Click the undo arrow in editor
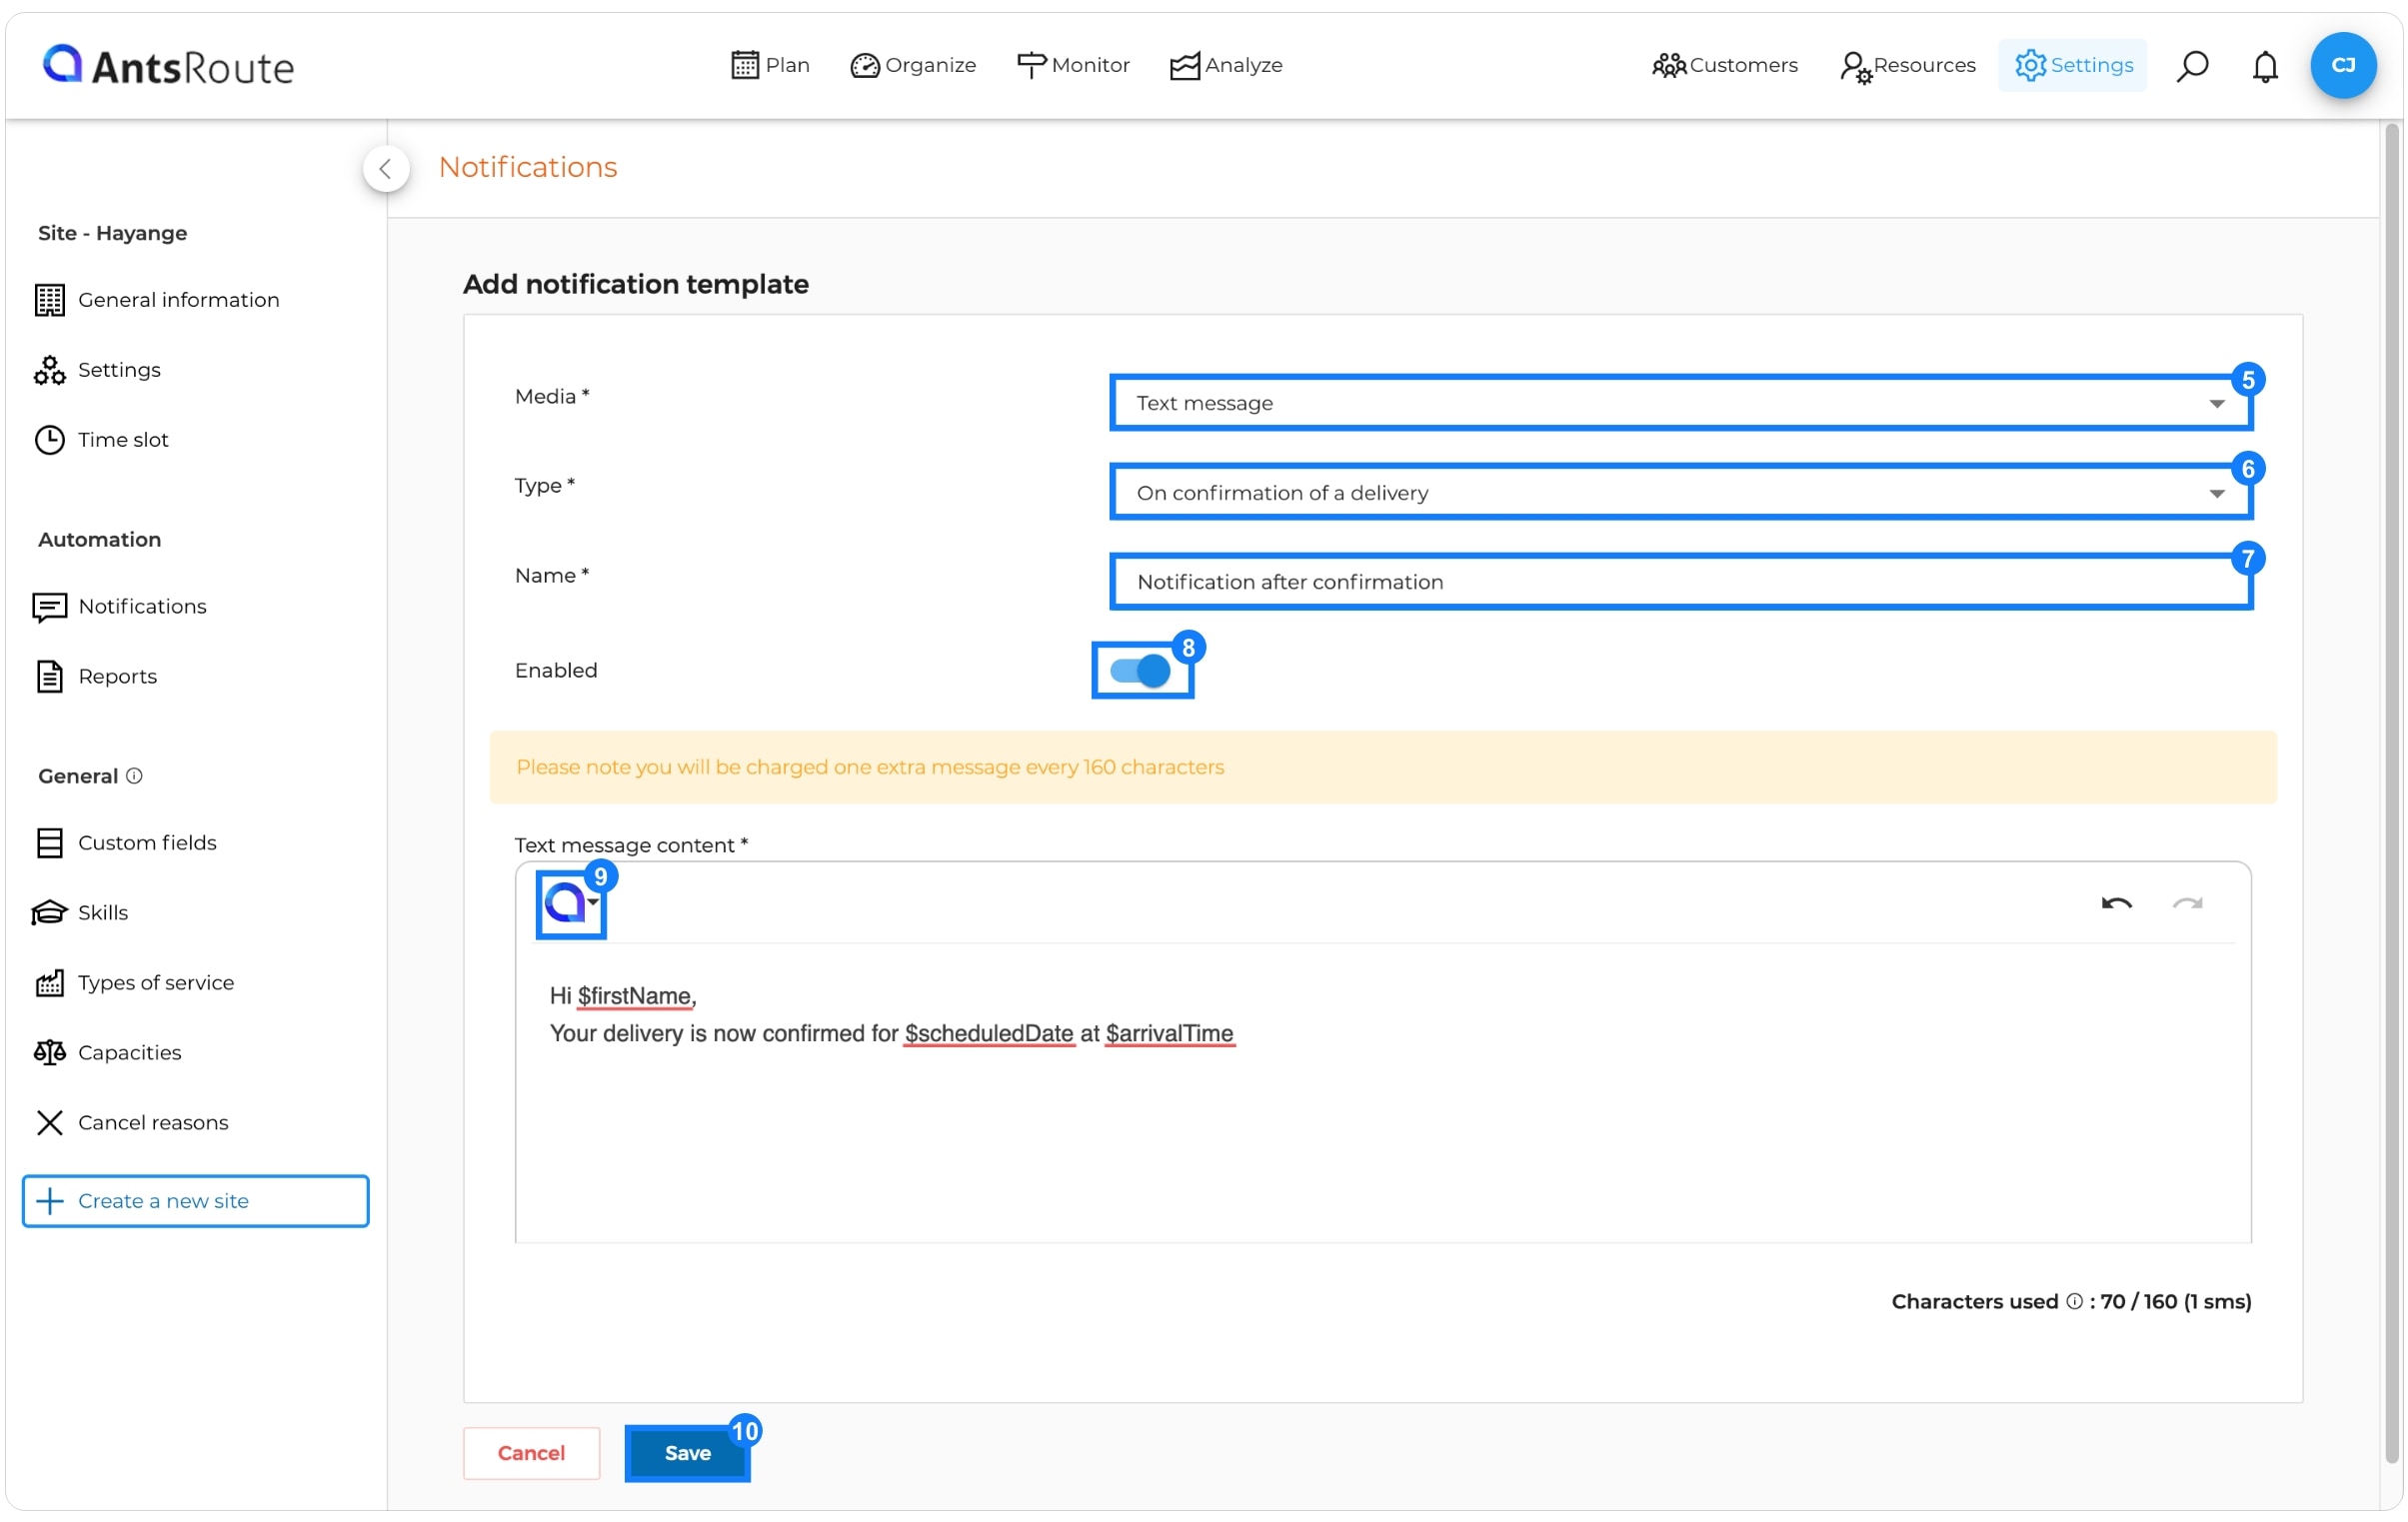 coord(2116,903)
